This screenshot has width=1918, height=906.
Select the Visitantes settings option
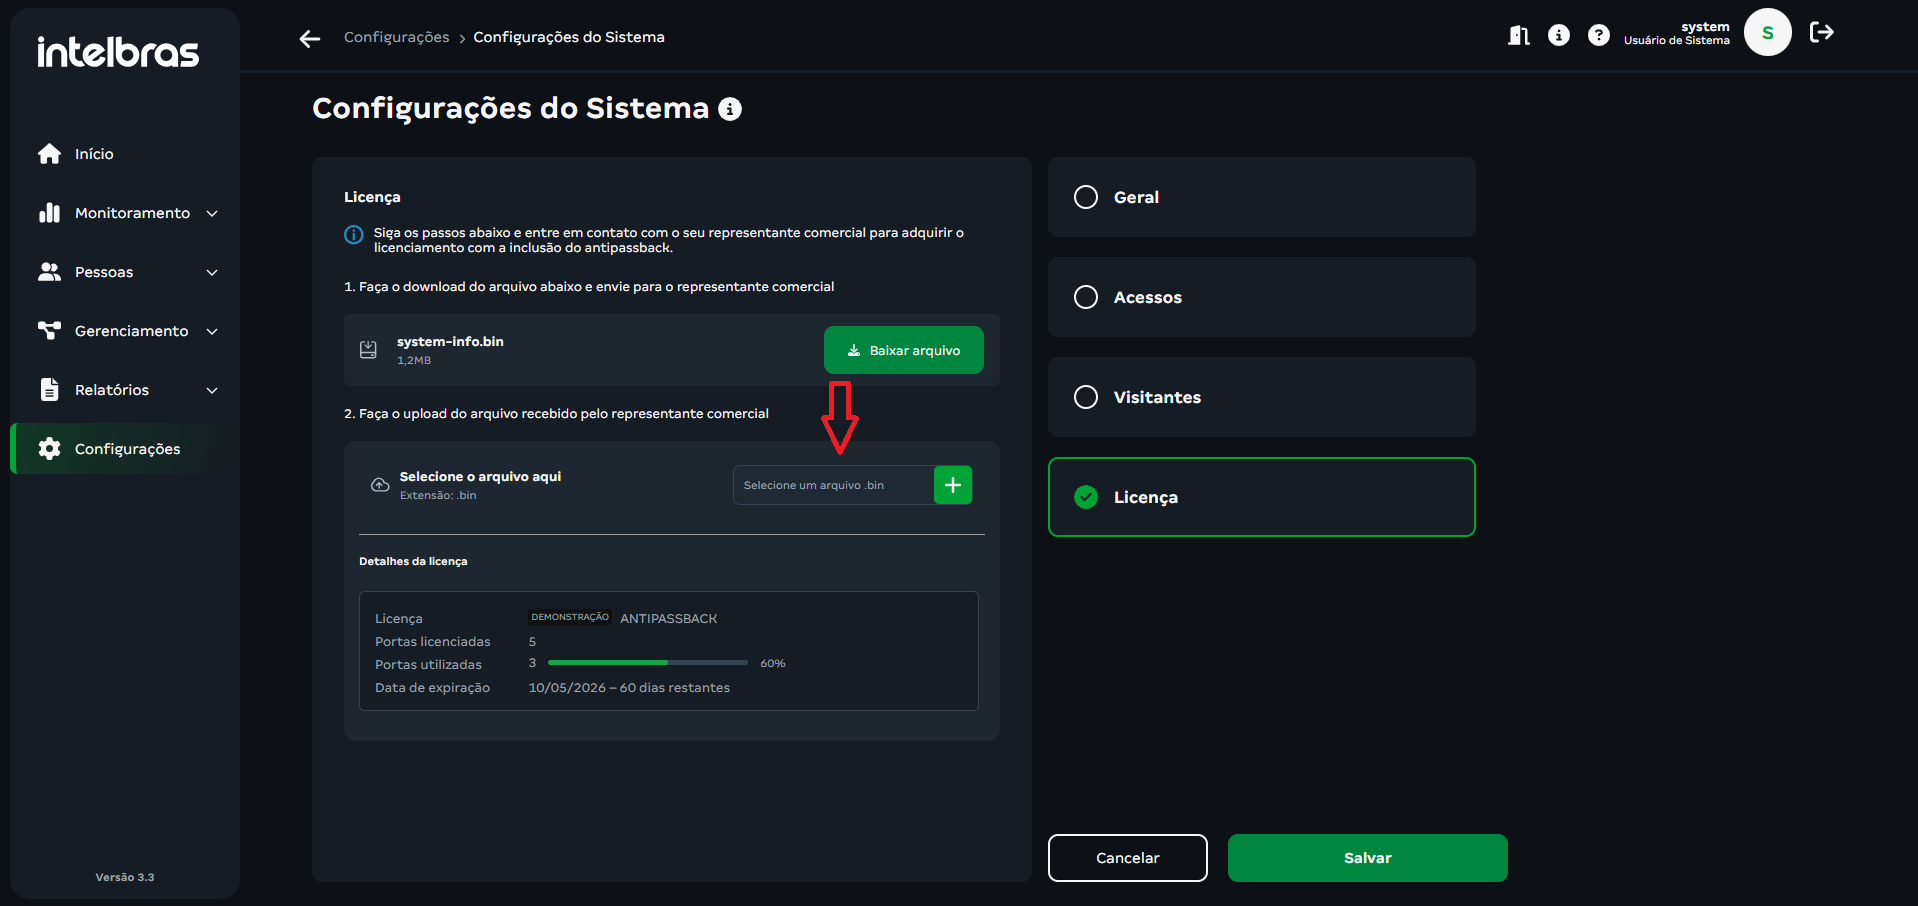point(1261,397)
